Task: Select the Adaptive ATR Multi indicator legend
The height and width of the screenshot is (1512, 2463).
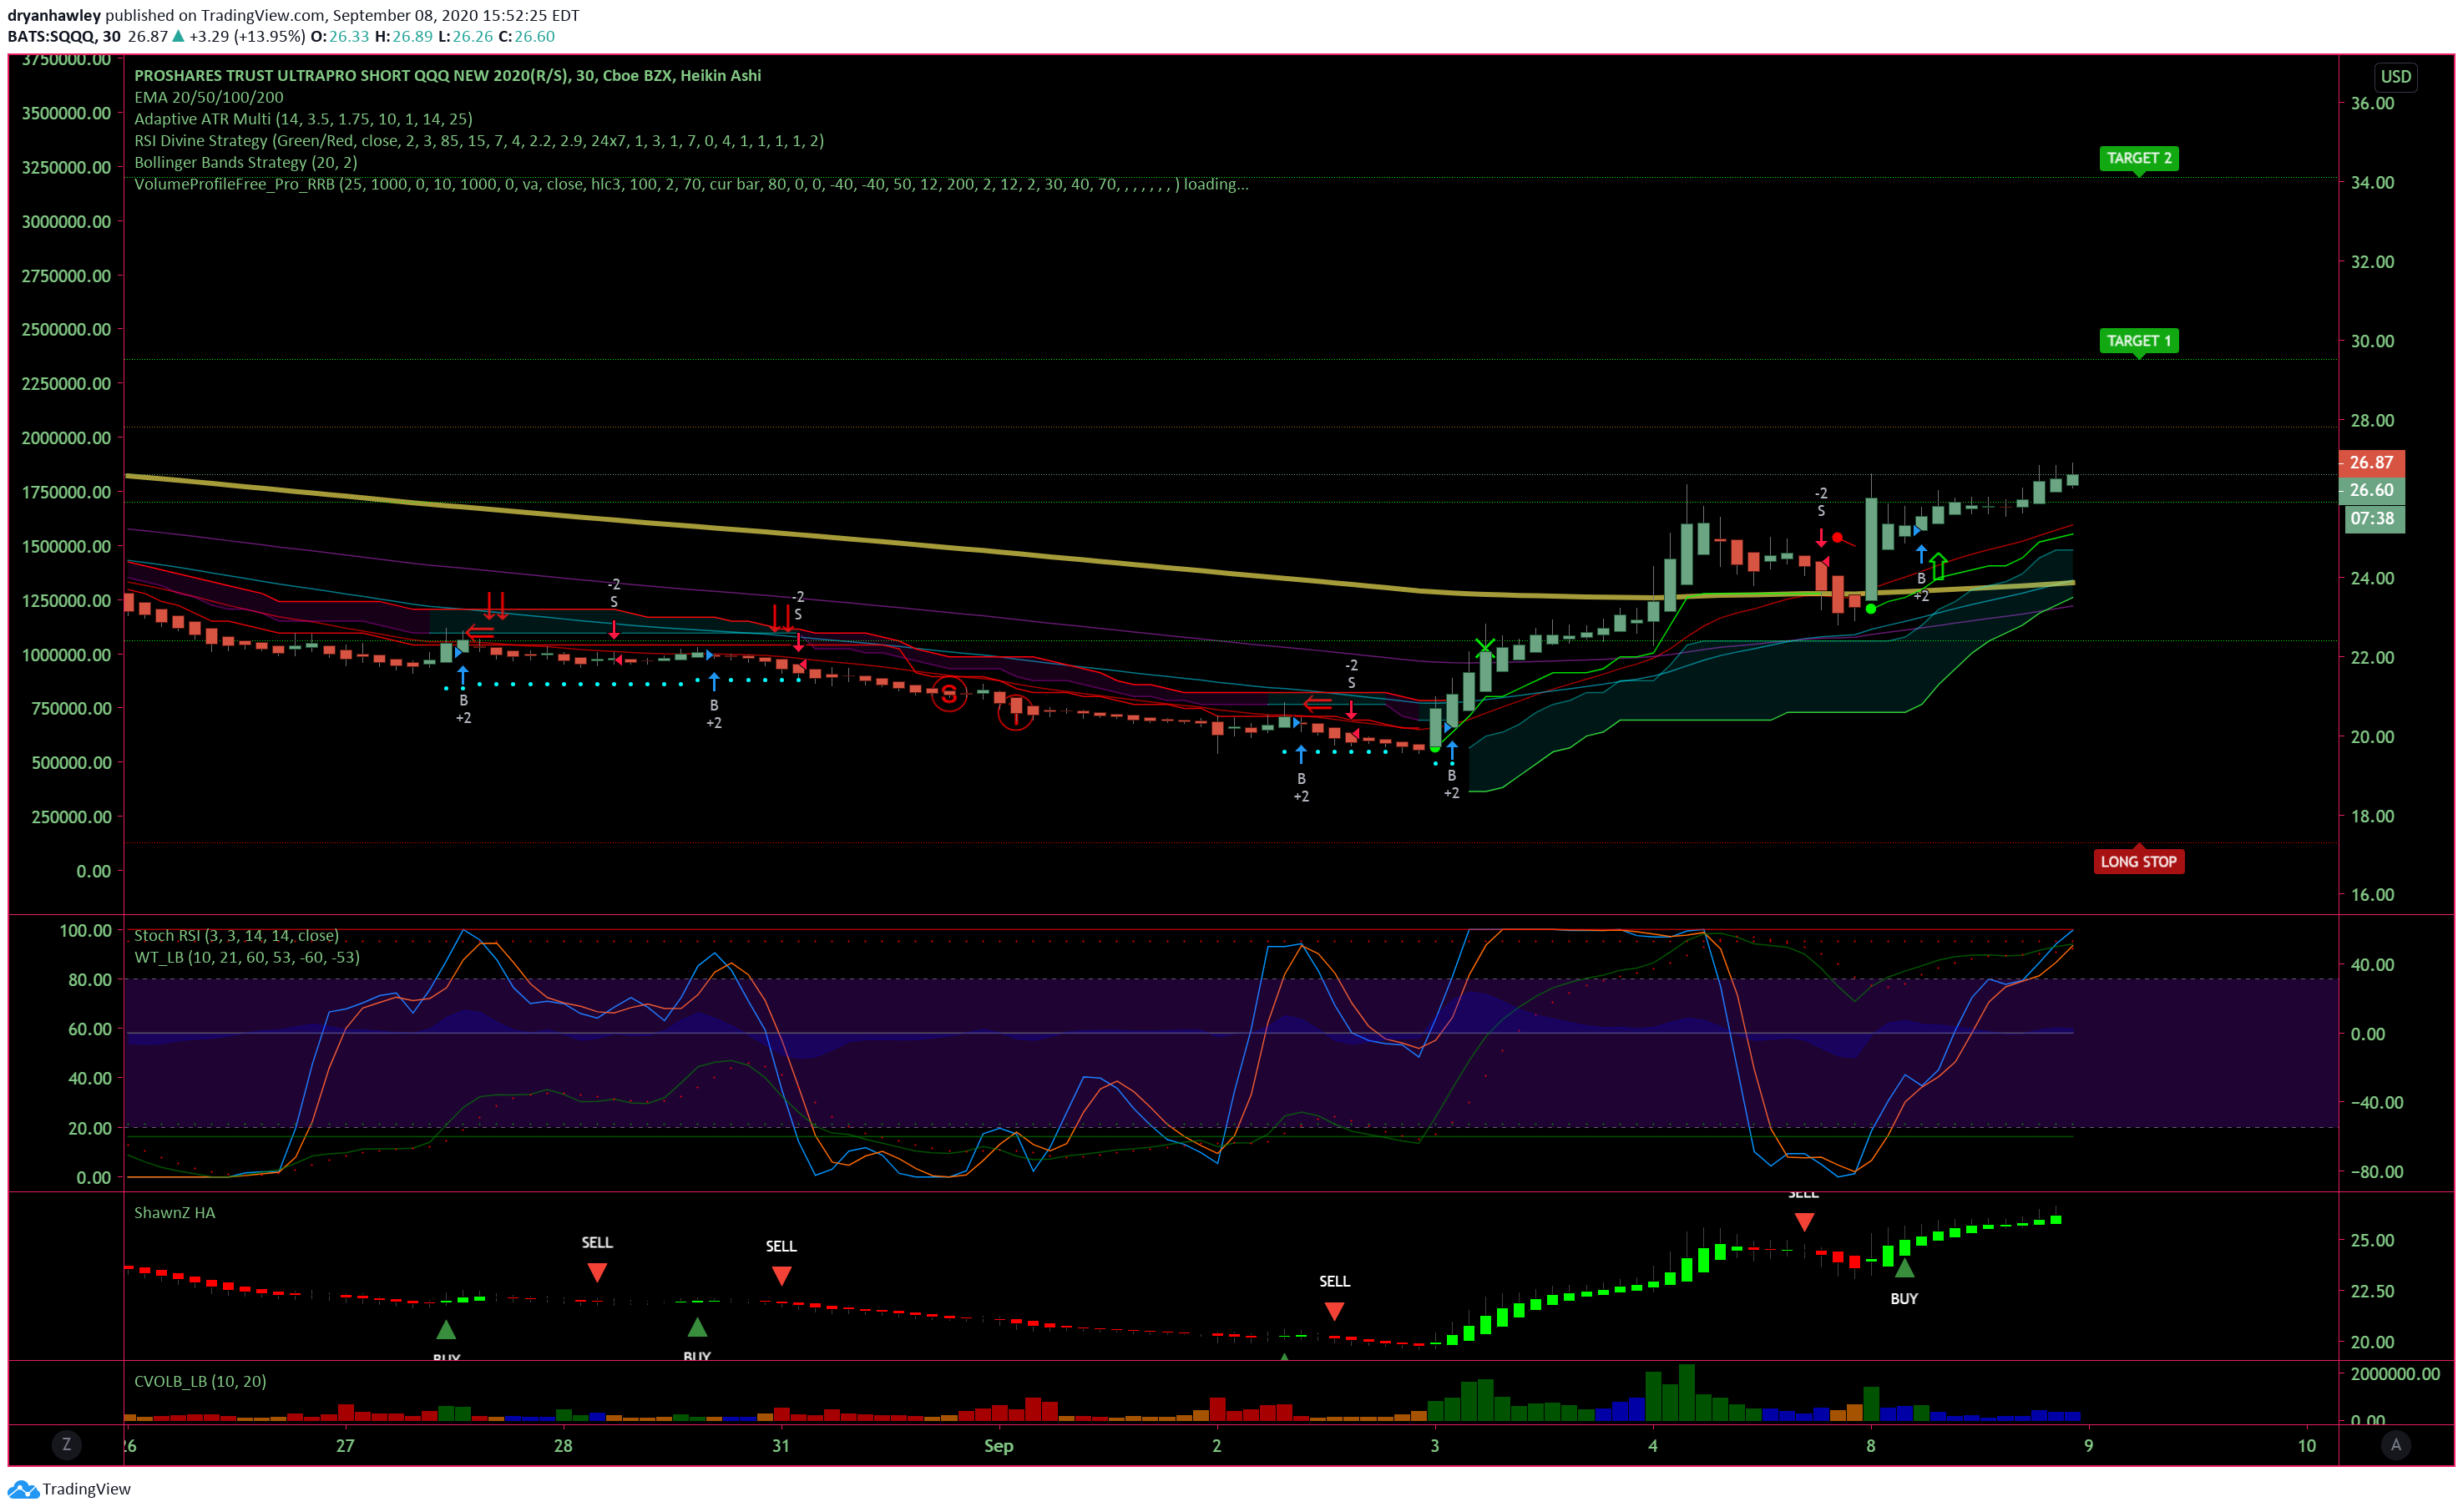Action: [x=303, y=119]
